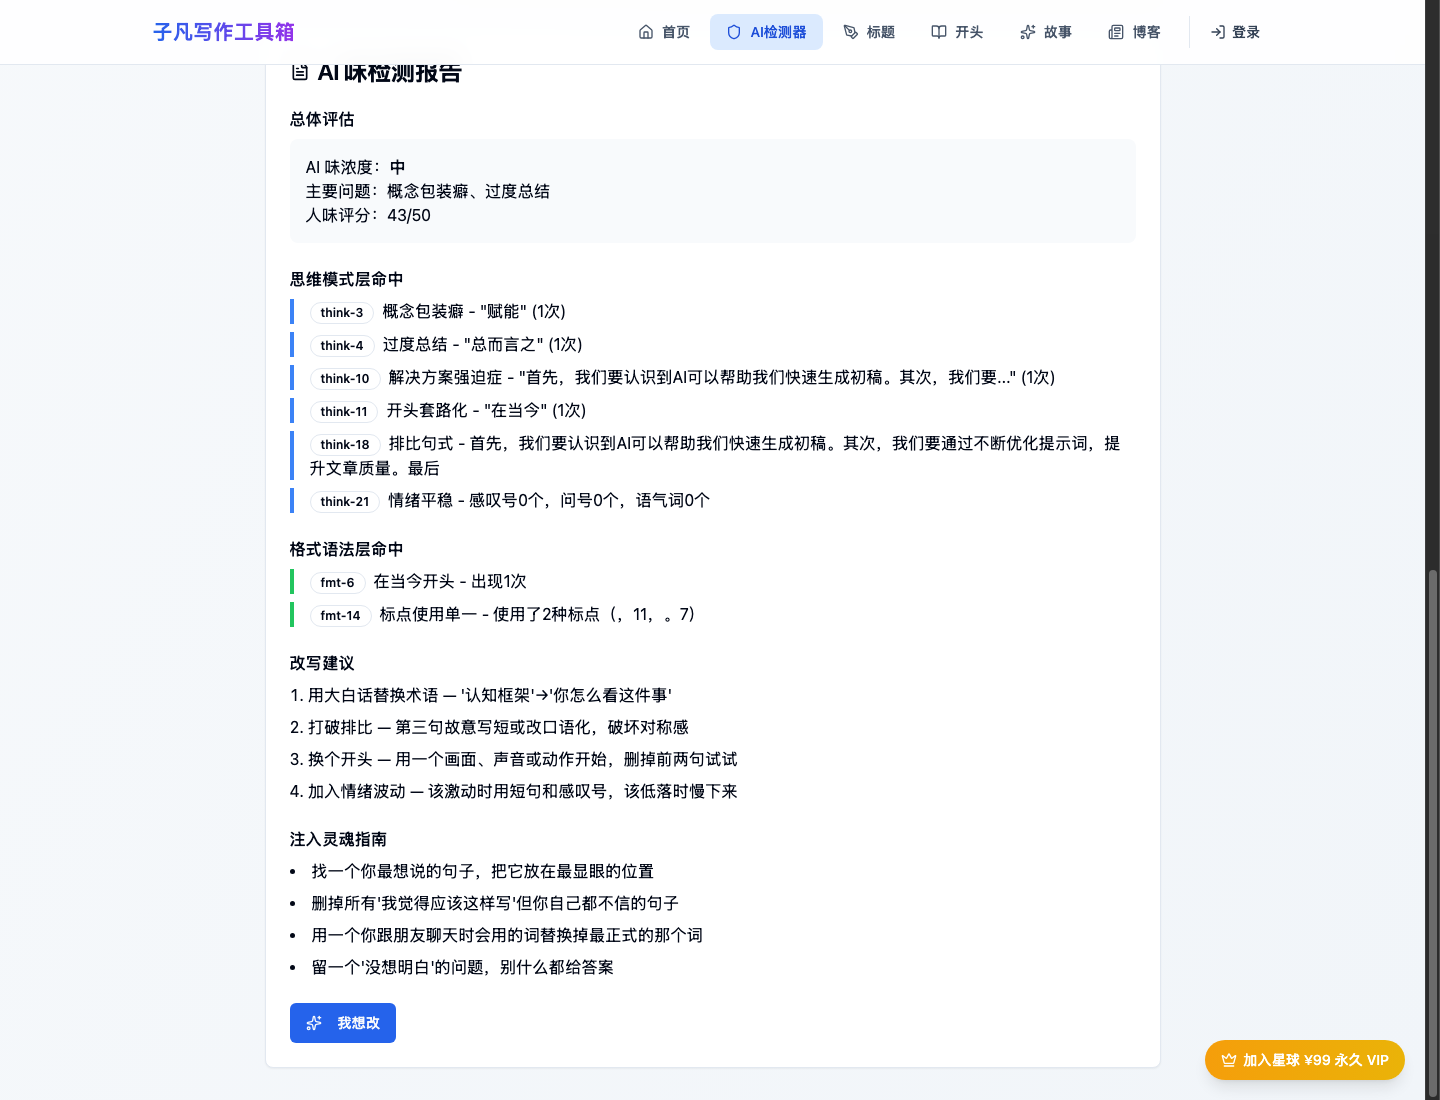This screenshot has height=1100, width=1440.
Task: Open the 开头 menu item
Action: click(x=957, y=32)
